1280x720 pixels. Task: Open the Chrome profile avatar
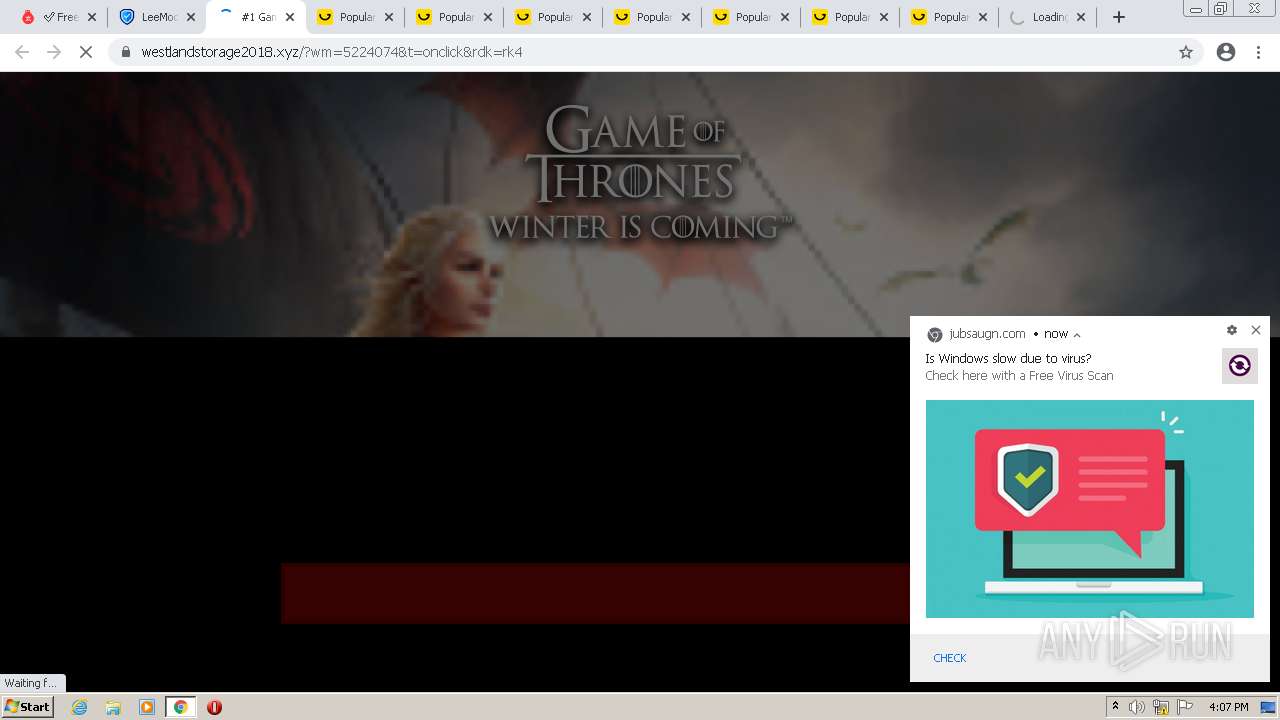[1226, 52]
